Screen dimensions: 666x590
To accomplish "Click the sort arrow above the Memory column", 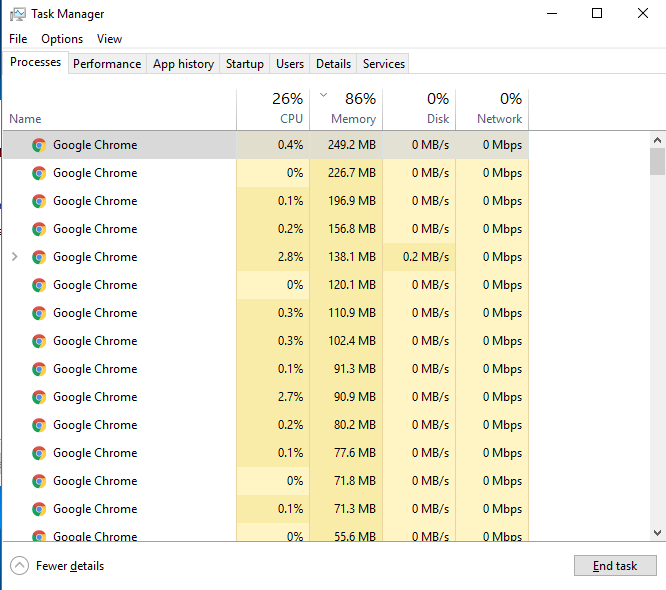I will coord(323,96).
